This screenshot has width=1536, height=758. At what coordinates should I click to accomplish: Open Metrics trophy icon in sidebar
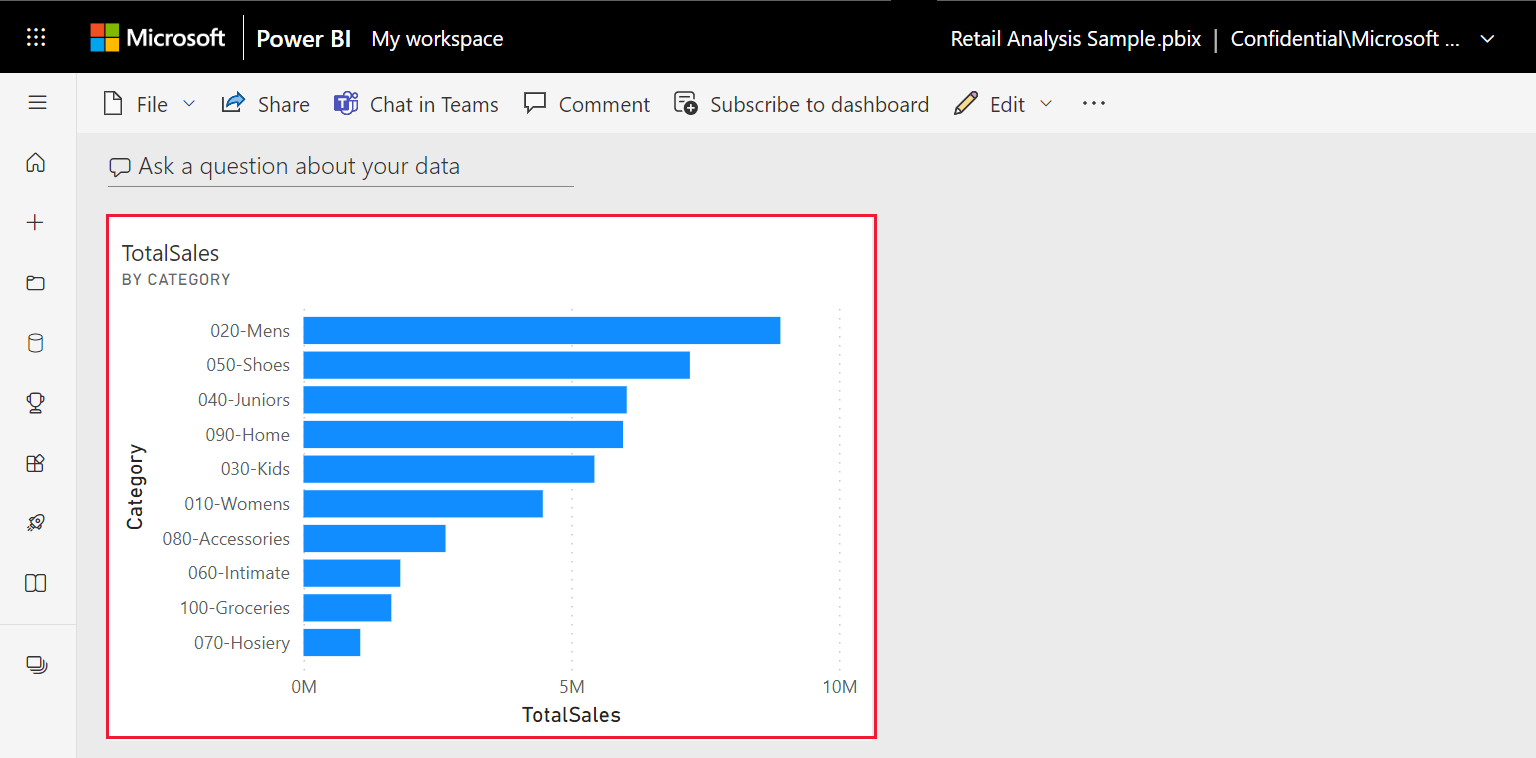36,403
